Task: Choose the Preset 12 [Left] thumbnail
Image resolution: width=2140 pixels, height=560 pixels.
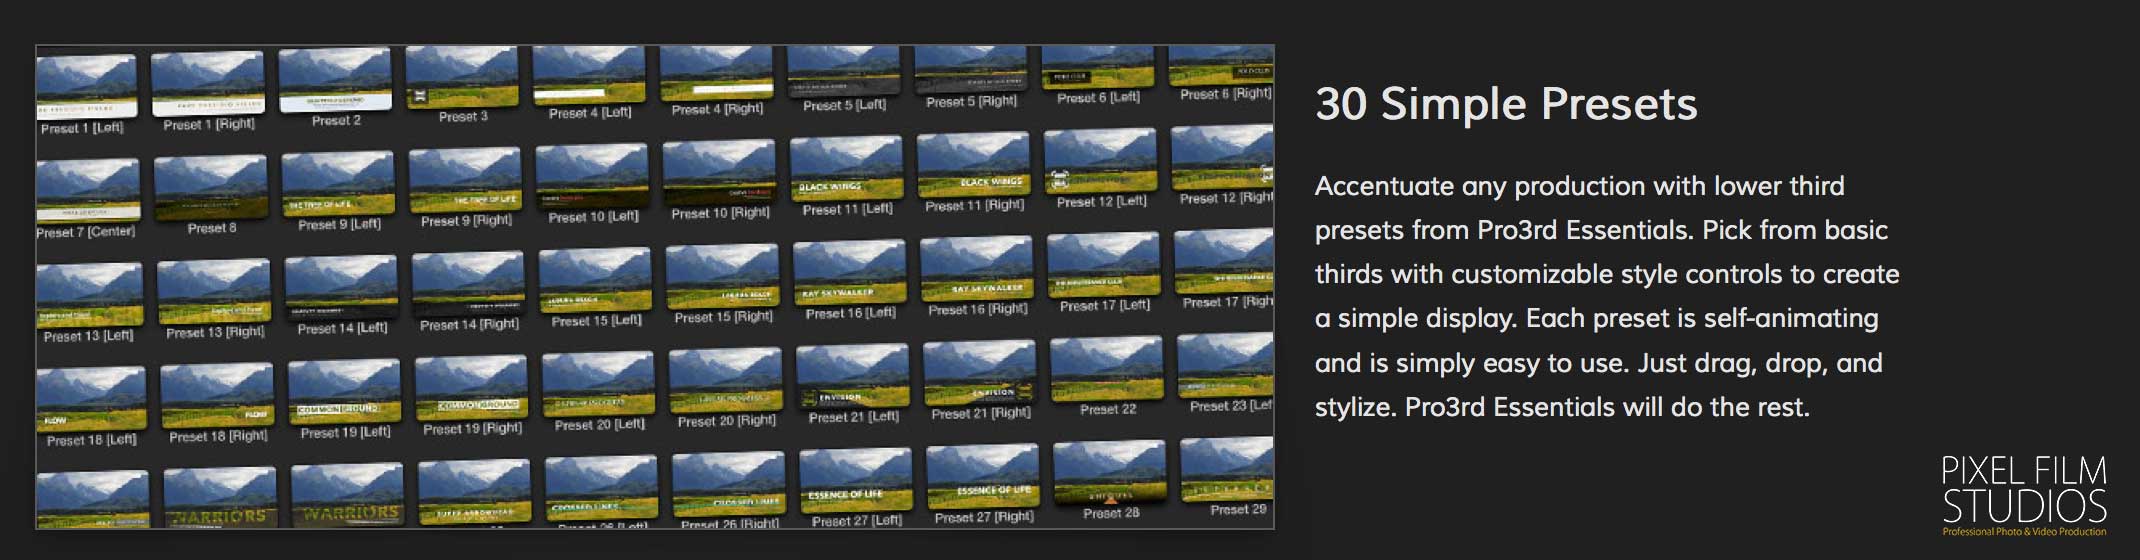Action: coord(1100,160)
